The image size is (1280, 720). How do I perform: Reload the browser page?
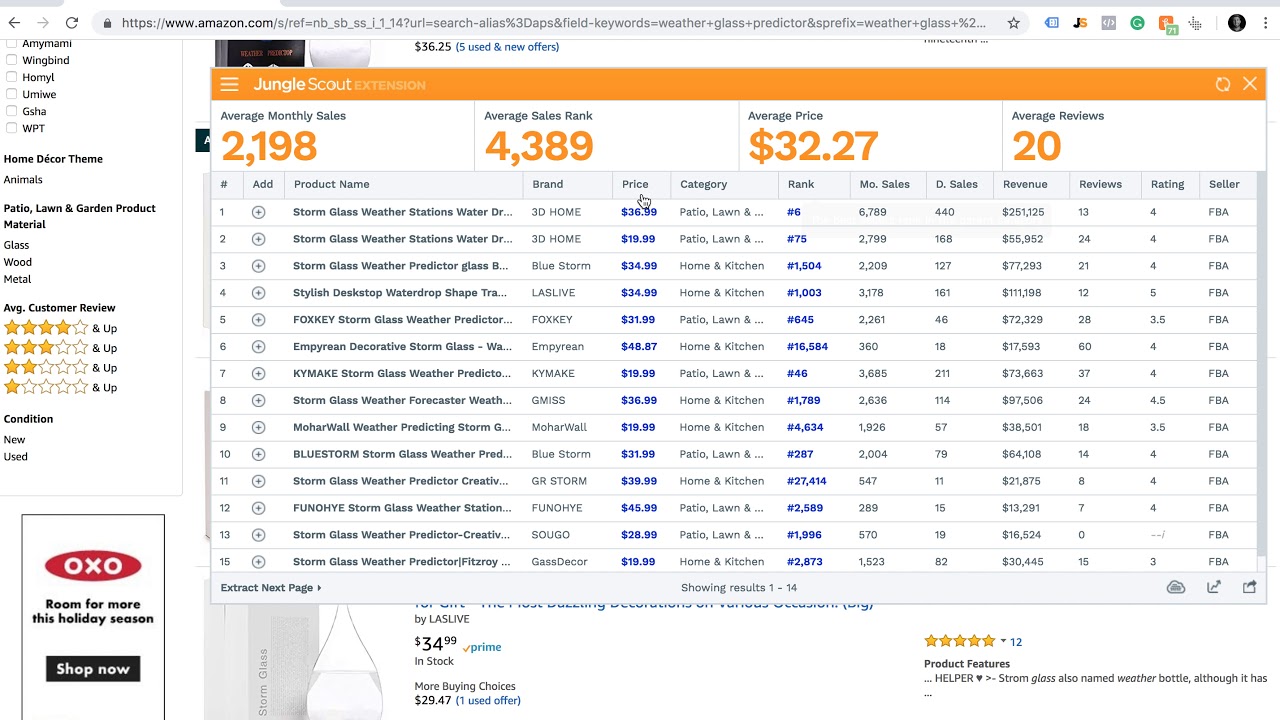pyautogui.click(x=72, y=23)
